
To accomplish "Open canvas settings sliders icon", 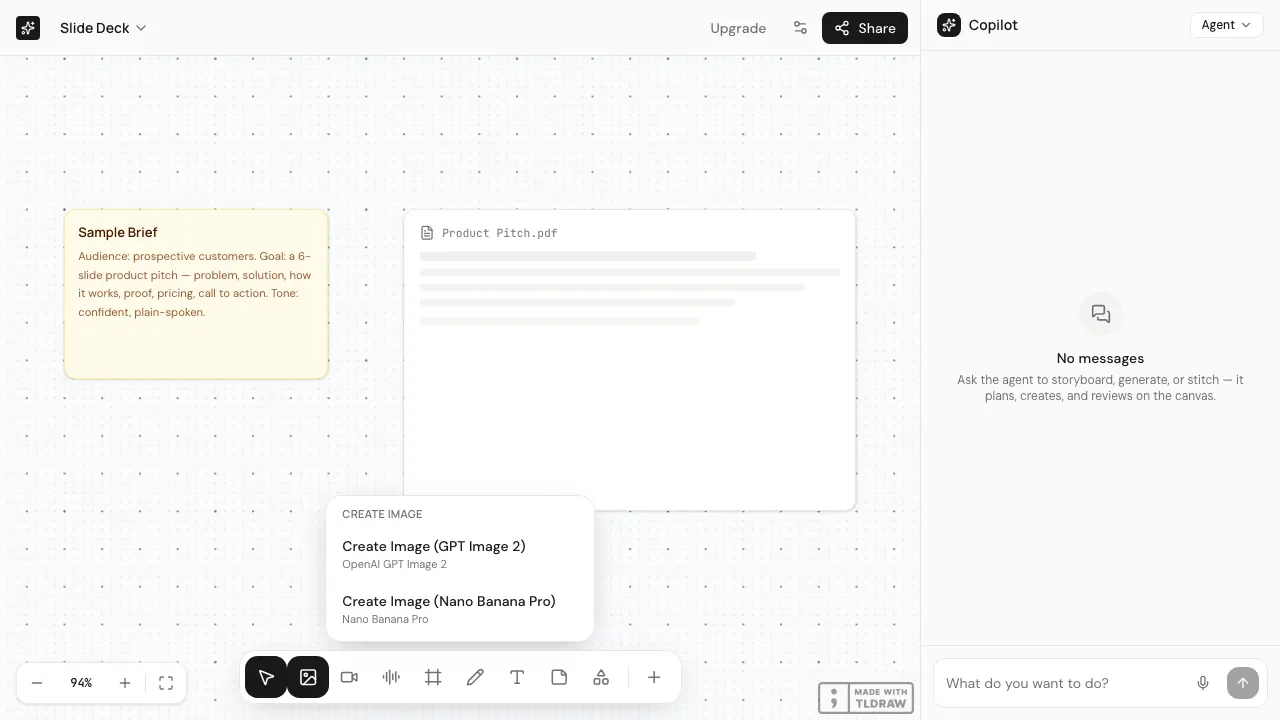I will pyautogui.click(x=800, y=28).
